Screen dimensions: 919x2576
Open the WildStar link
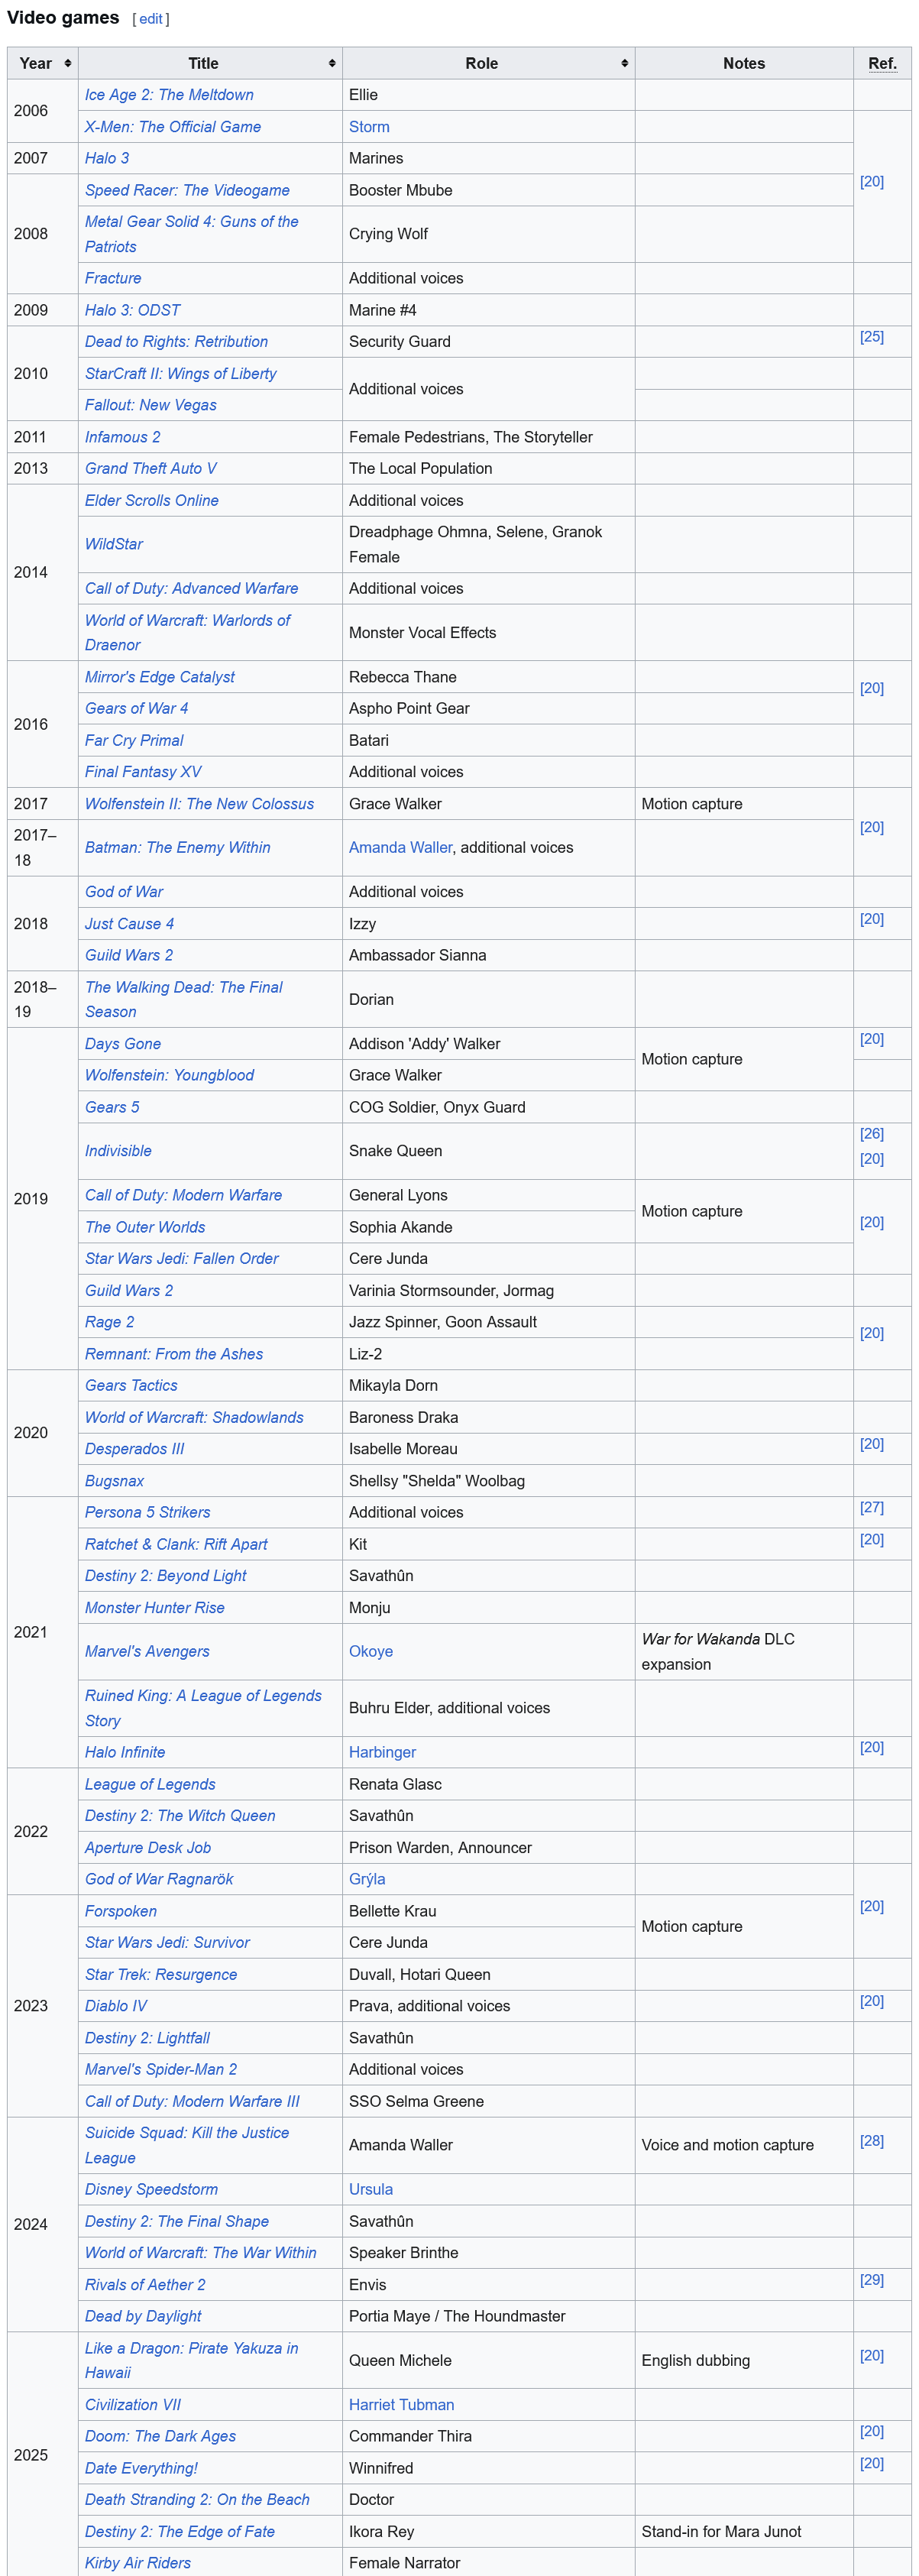point(114,544)
